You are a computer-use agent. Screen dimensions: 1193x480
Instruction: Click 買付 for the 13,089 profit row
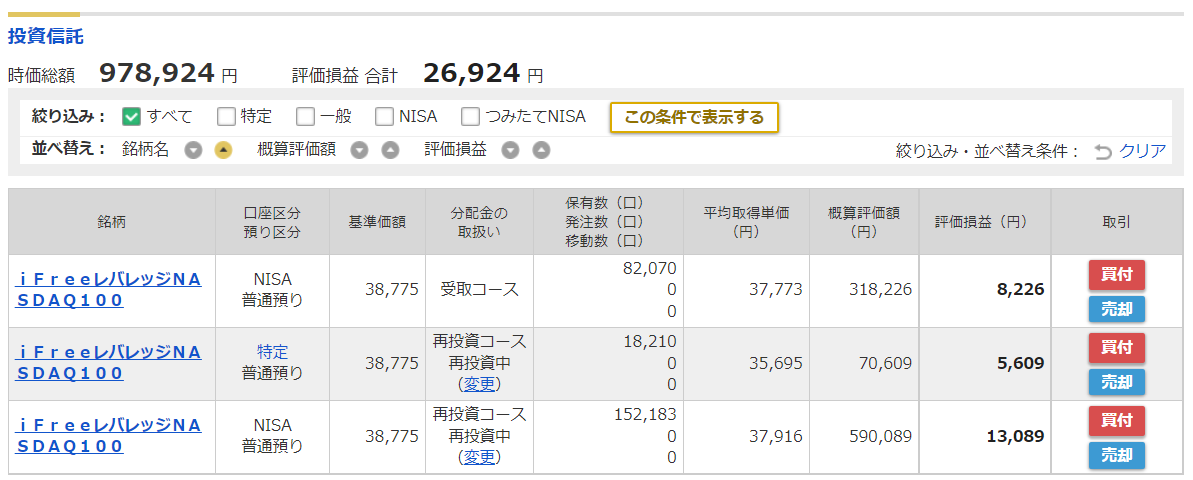(1116, 421)
